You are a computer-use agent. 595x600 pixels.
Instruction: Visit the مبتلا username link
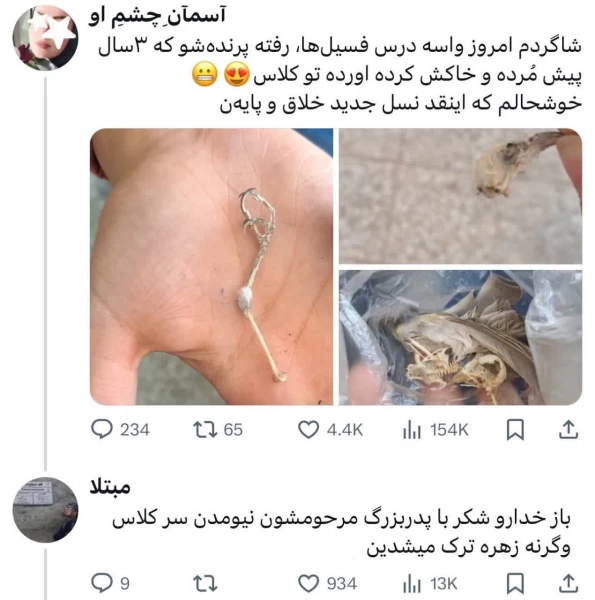[x=110, y=487]
